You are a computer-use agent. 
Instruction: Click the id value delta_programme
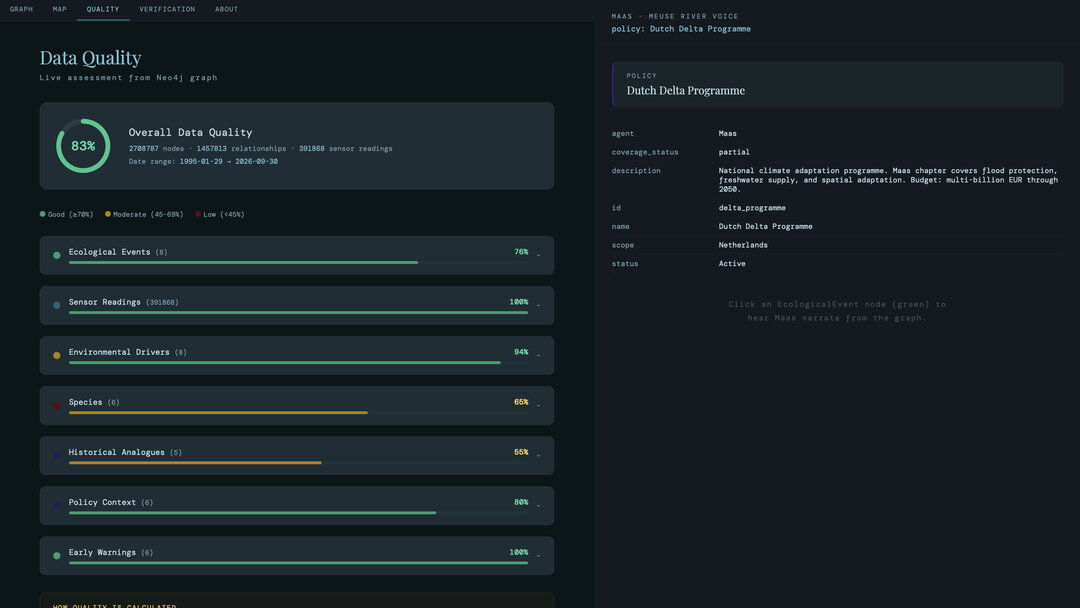(x=752, y=208)
